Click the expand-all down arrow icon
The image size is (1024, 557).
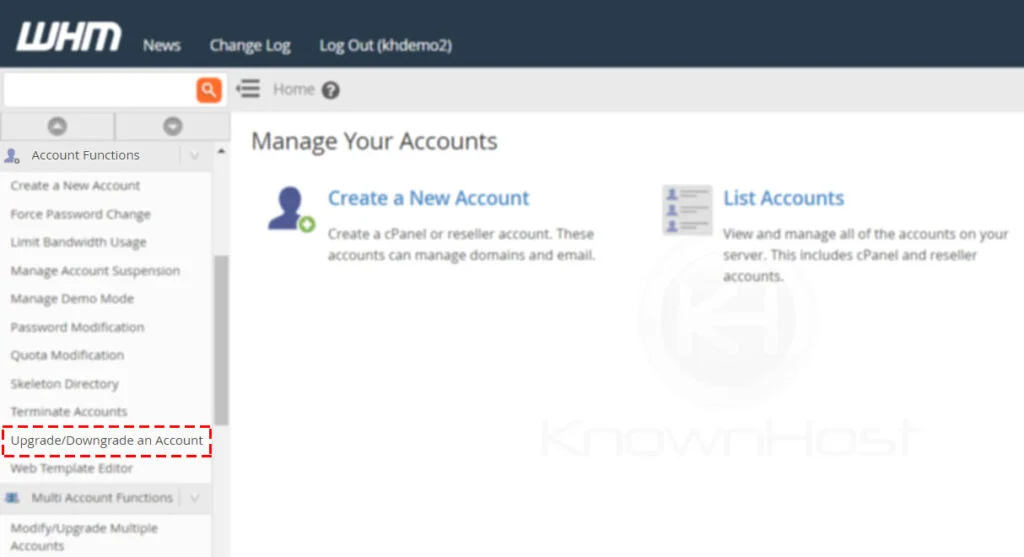point(172,126)
